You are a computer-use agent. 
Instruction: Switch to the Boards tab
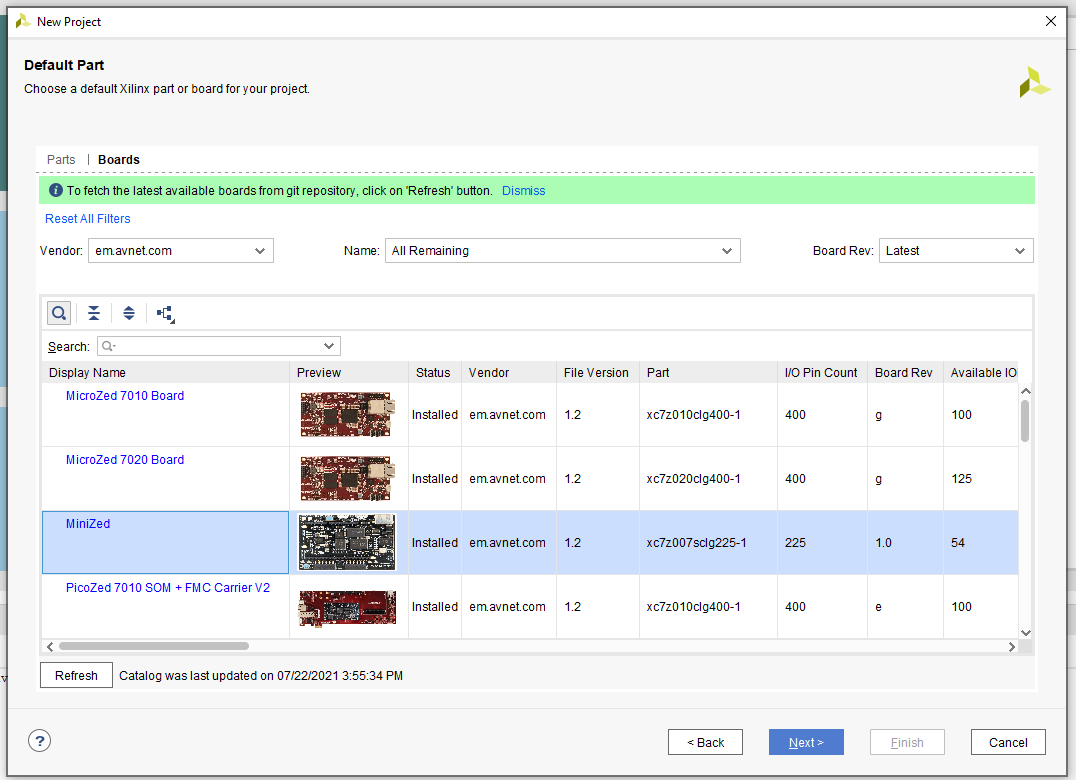(x=119, y=159)
